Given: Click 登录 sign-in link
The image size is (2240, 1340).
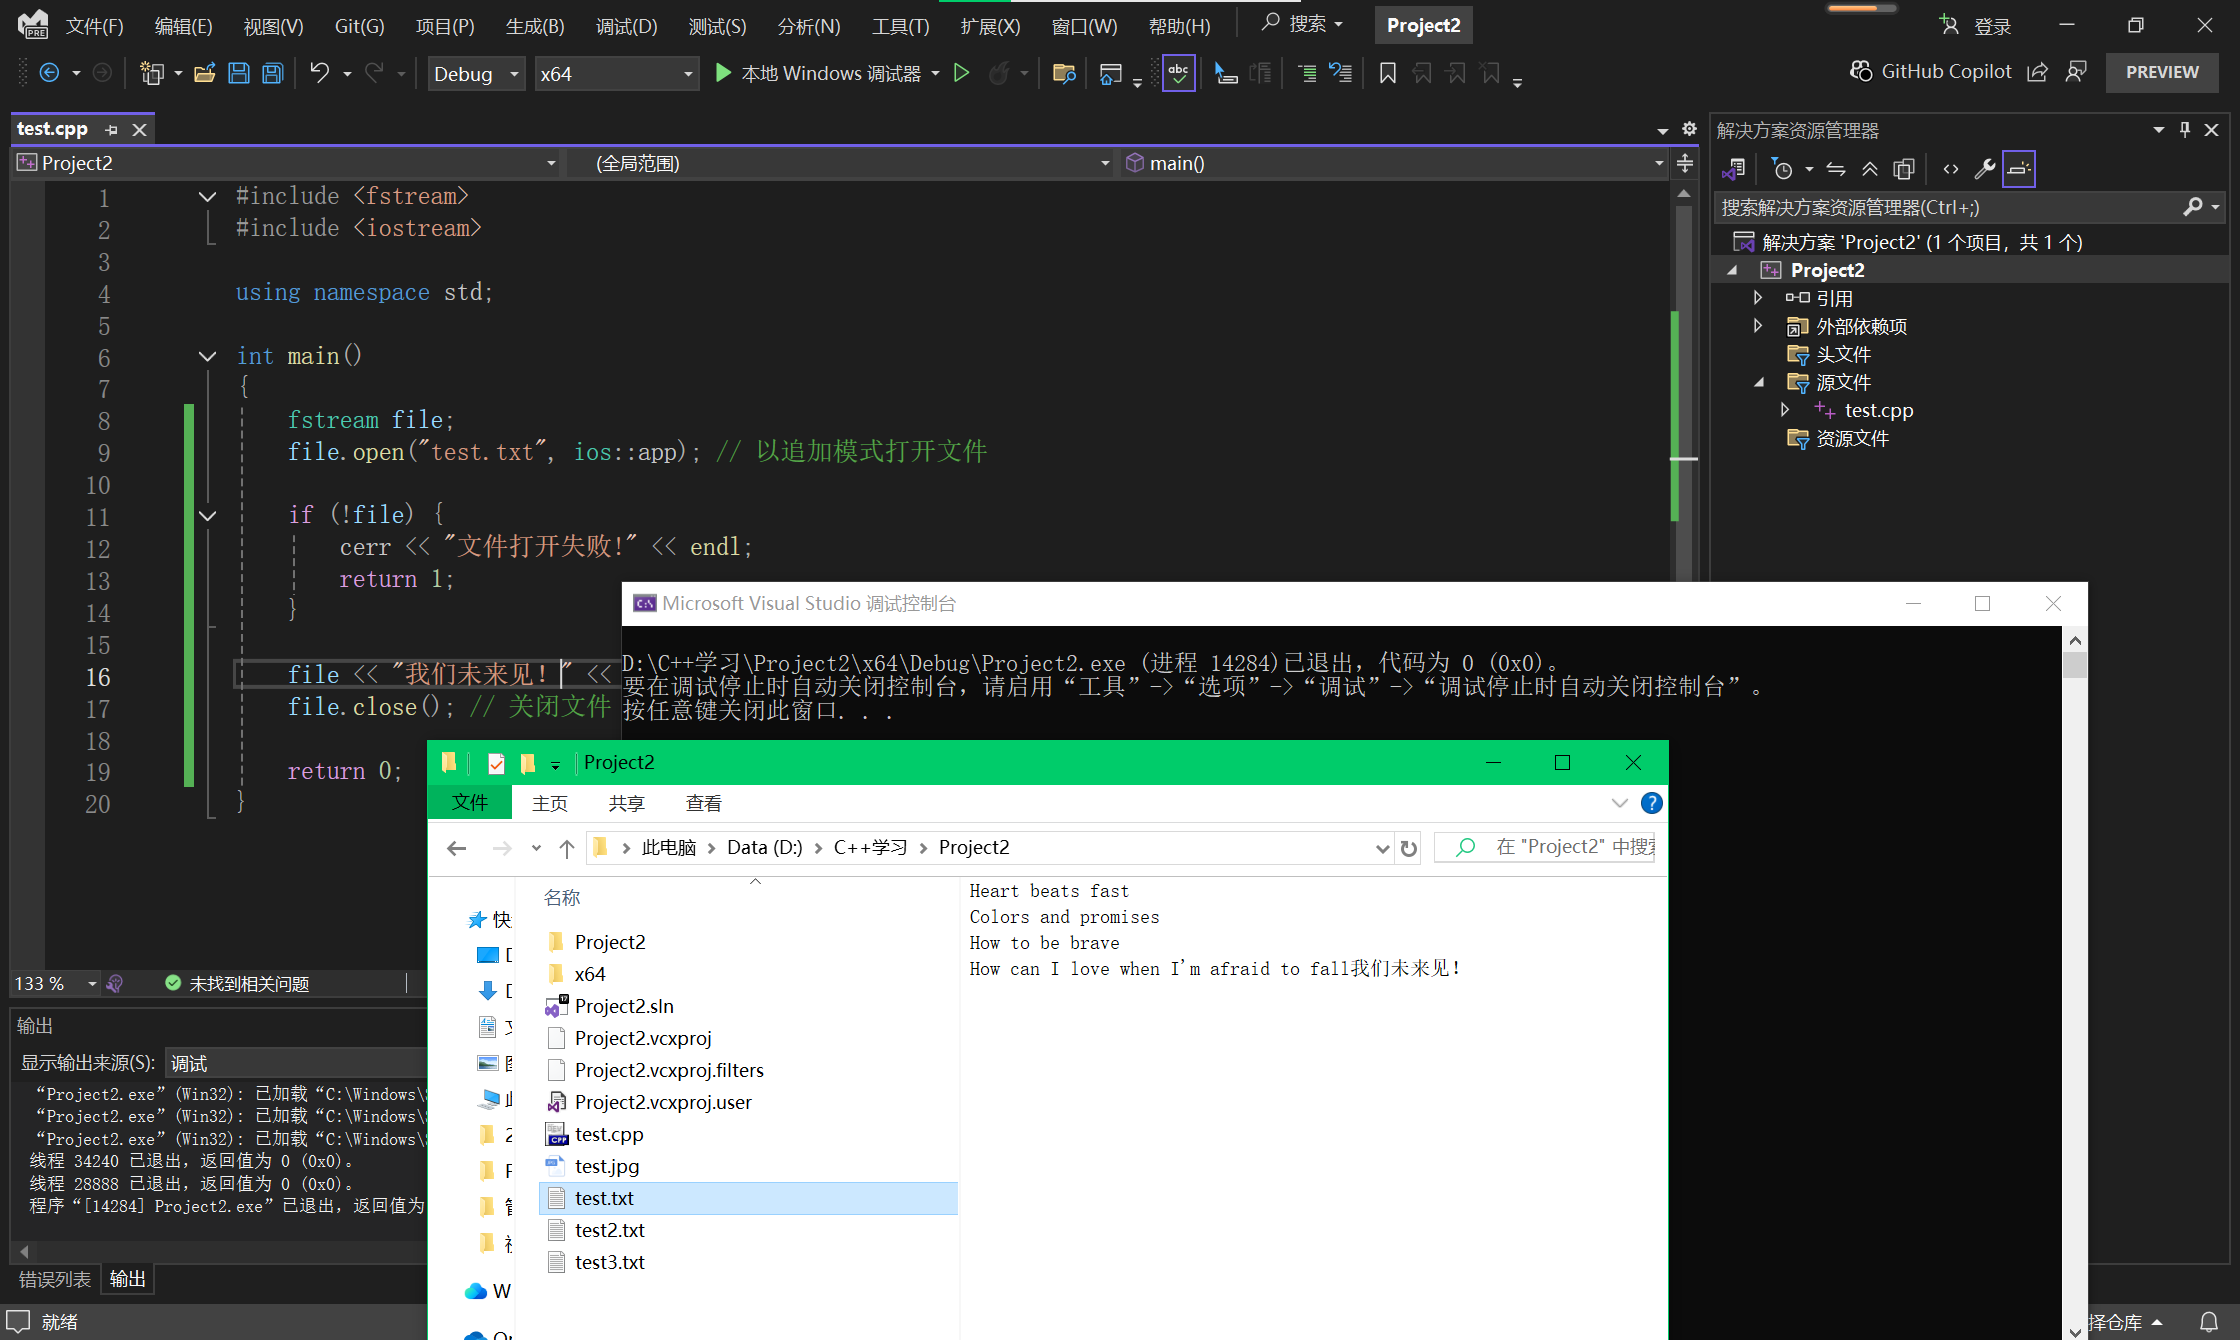Looking at the screenshot, I should coord(1991,26).
